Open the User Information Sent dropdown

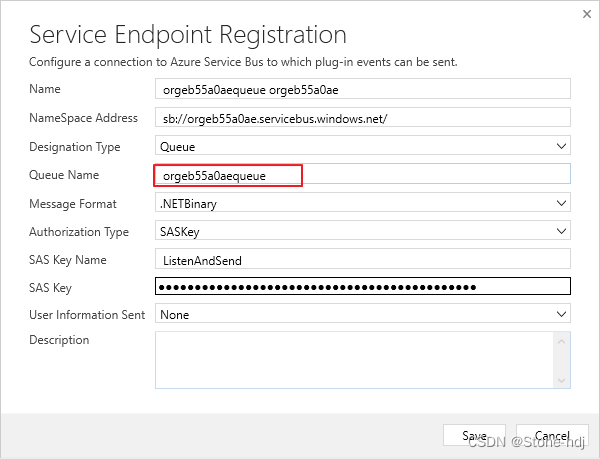pyautogui.click(x=363, y=313)
